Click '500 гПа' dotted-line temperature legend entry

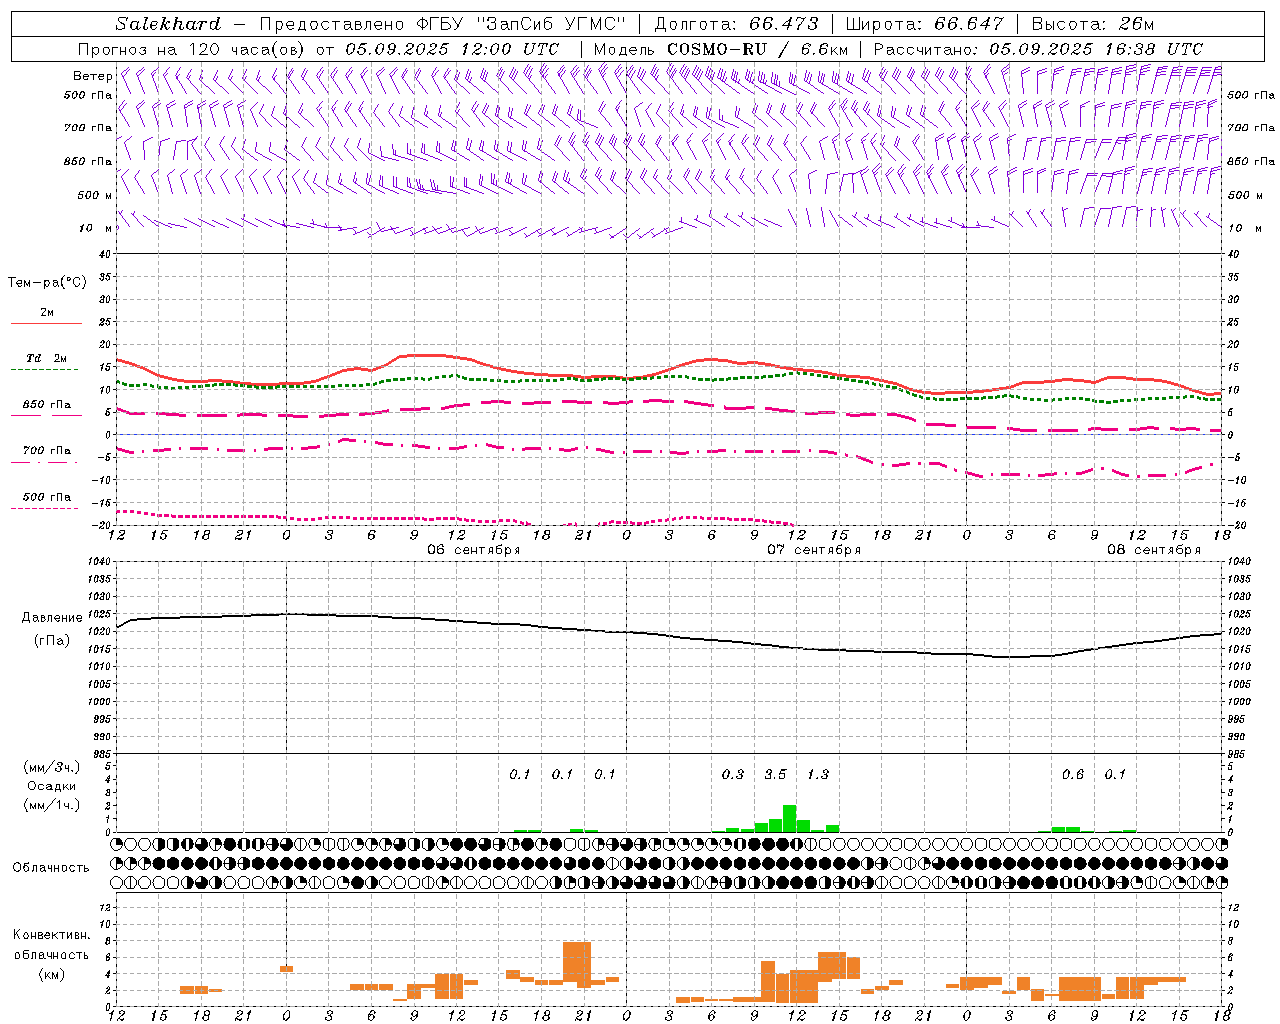point(46,497)
